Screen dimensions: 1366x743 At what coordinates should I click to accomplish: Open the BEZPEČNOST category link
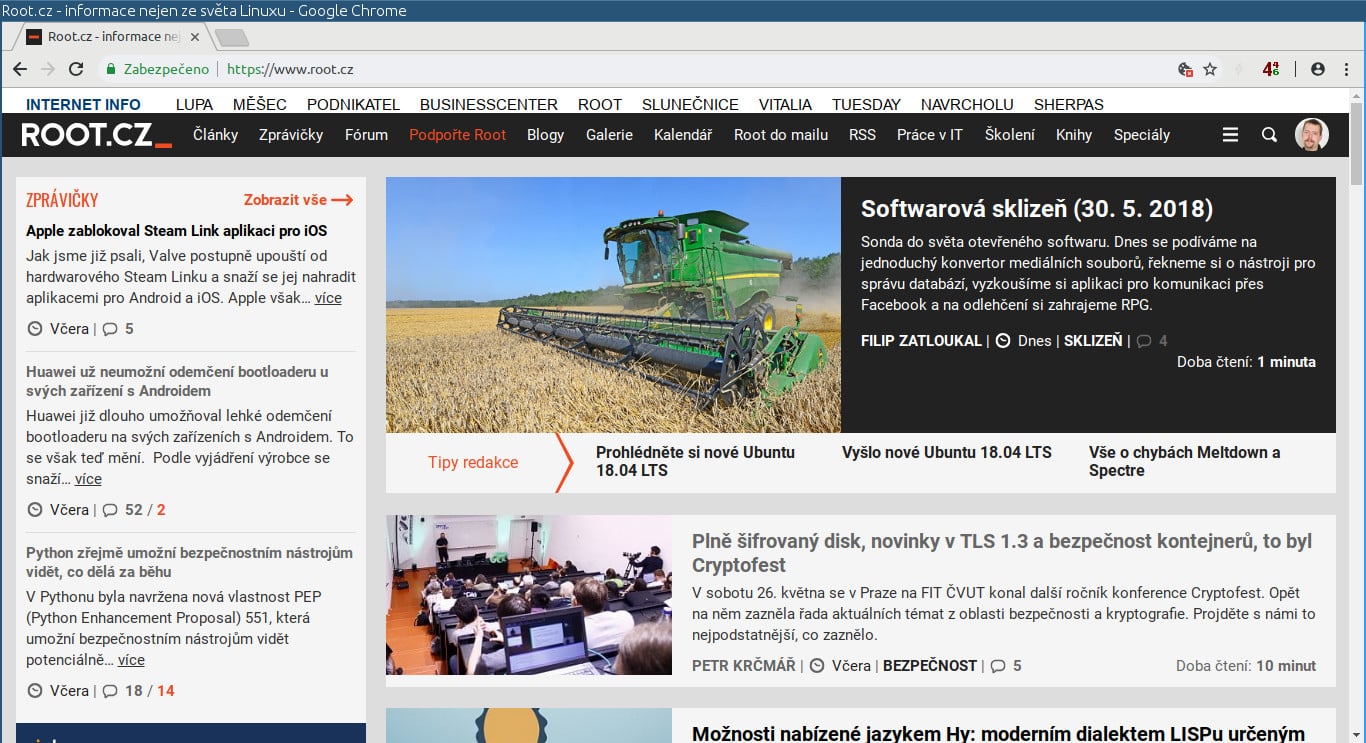click(930, 666)
